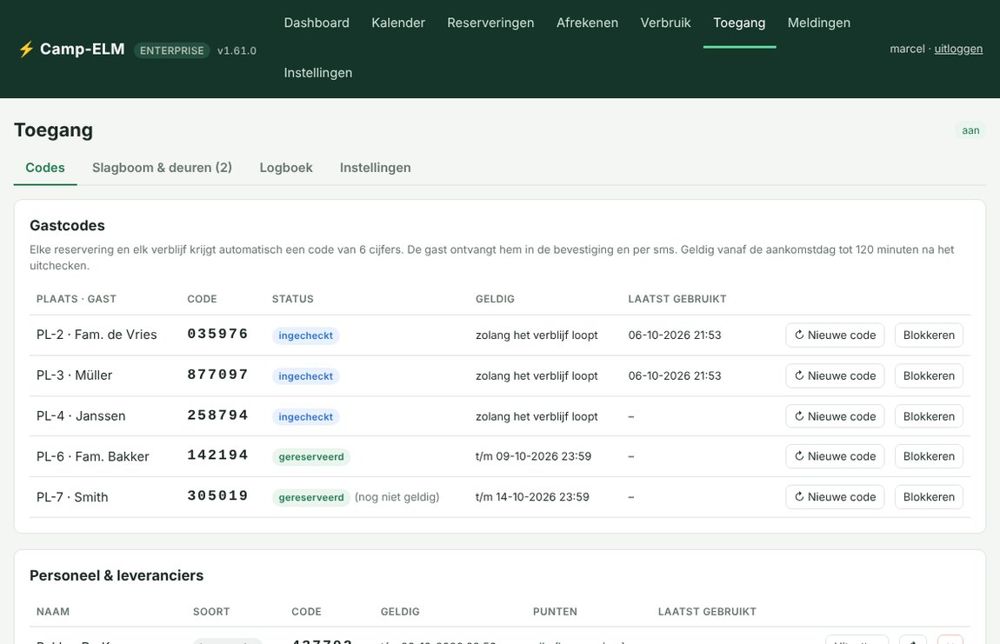Select Toegang in the top navigation
The height and width of the screenshot is (644, 1000).
tap(739, 23)
